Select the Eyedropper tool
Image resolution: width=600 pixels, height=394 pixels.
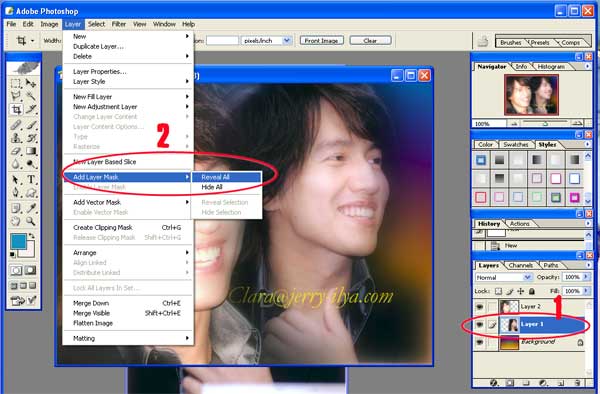click(31, 208)
